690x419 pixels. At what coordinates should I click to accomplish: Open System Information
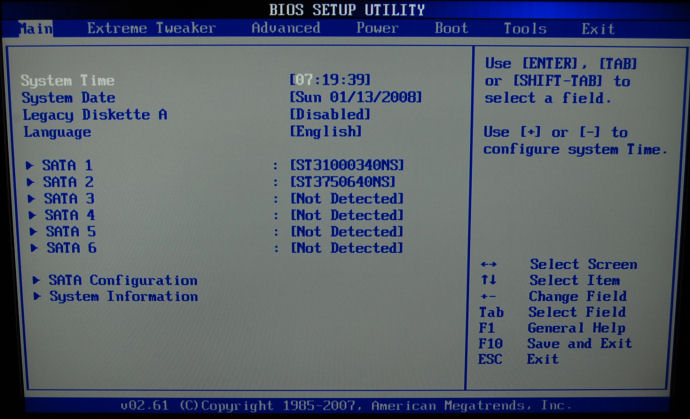coord(124,296)
